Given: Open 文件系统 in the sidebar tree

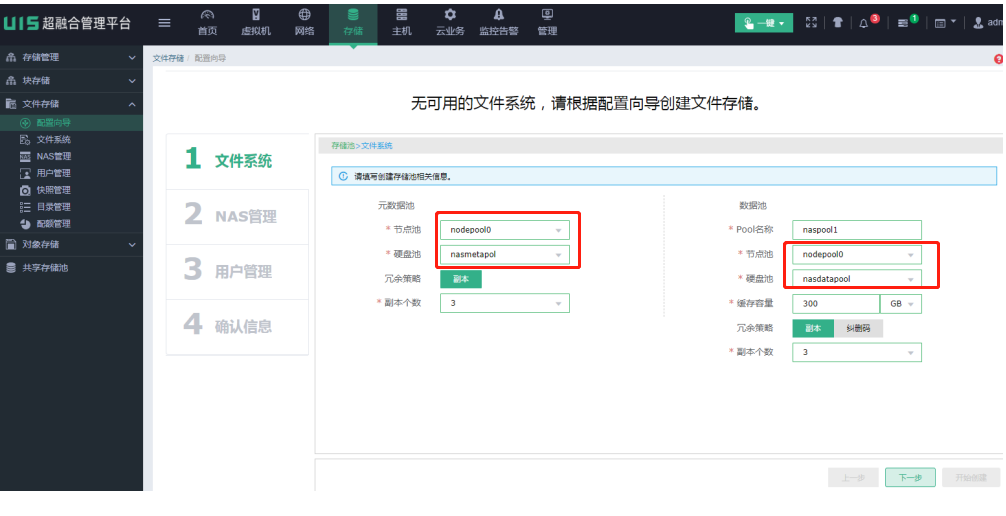Looking at the screenshot, I should click(x=53, y=139).
